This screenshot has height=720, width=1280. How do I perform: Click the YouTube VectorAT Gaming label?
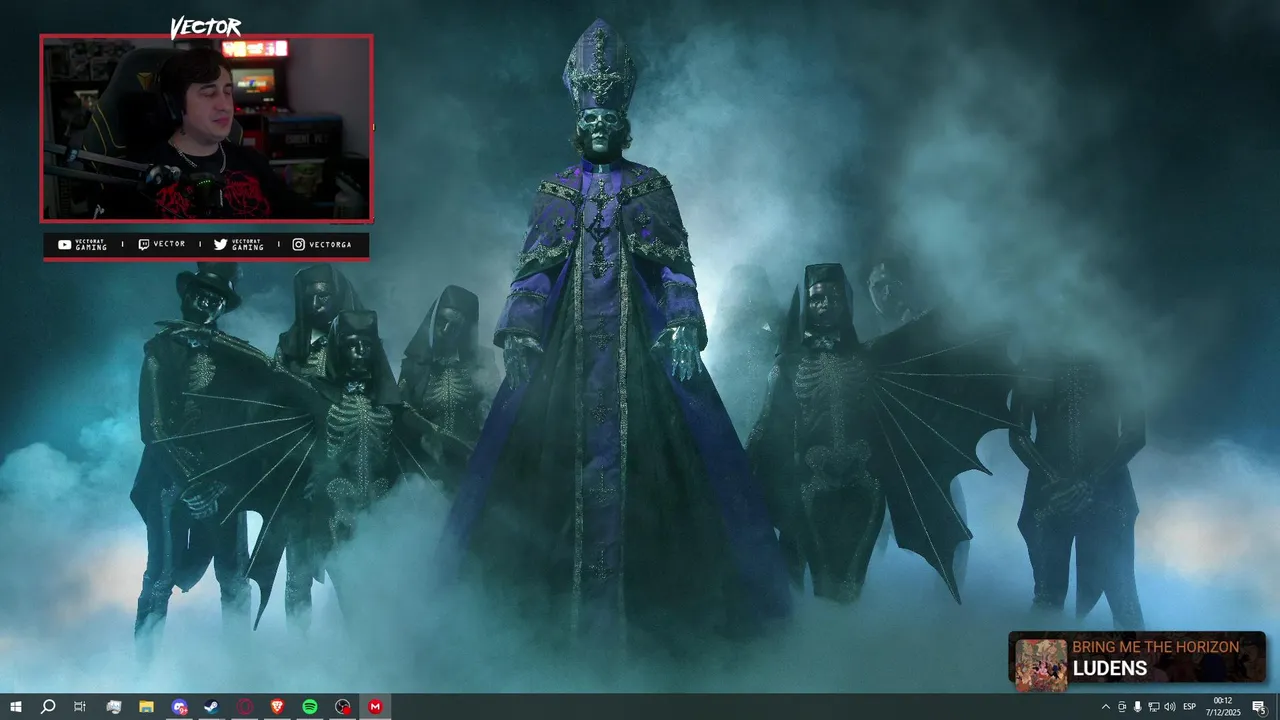(x=83, y=245)
